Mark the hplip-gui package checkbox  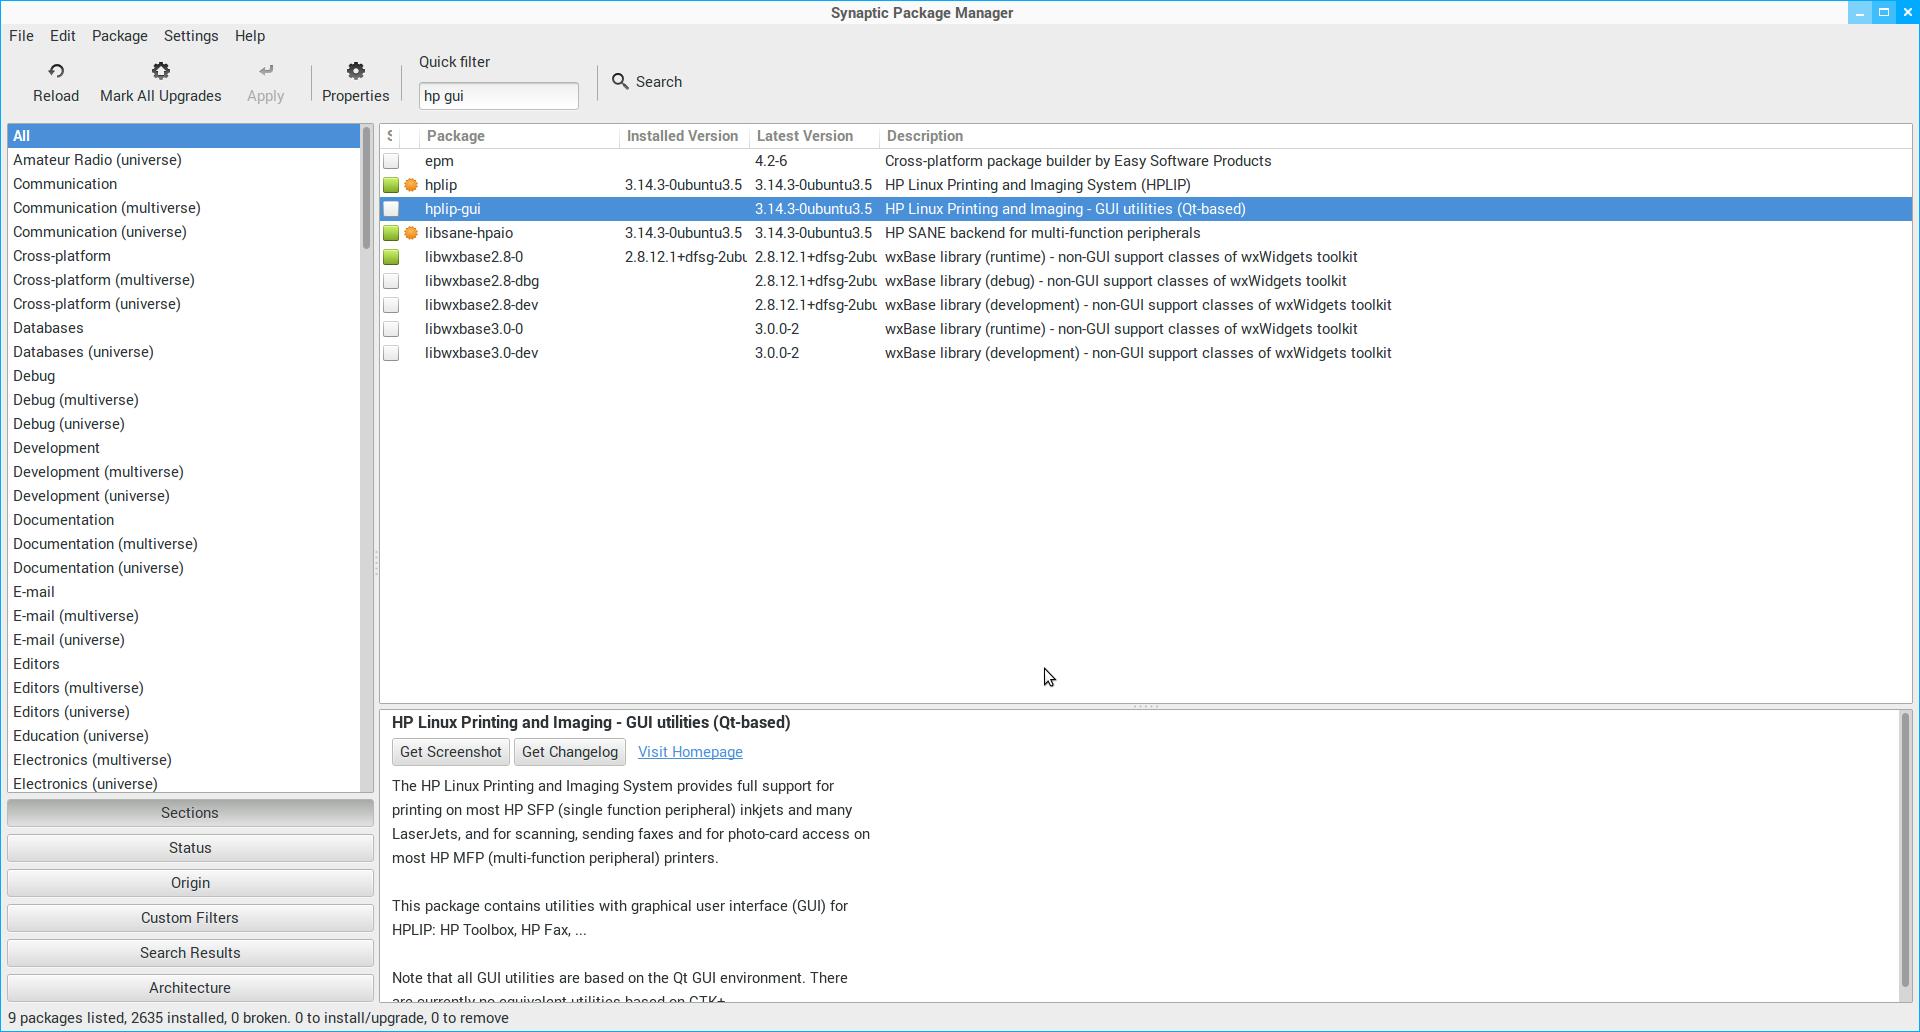(391, 209)
